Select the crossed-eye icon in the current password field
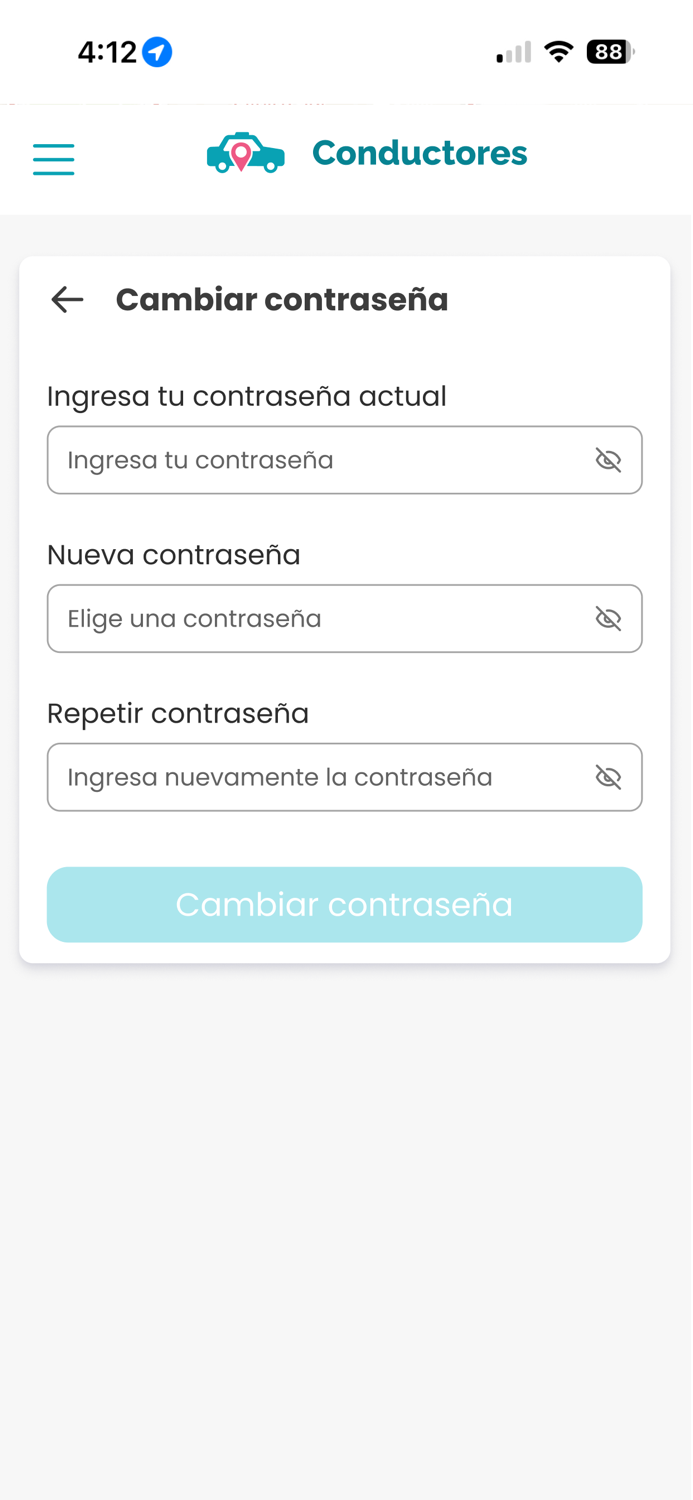The image size is (693, 1500). (x=609, y=460)
